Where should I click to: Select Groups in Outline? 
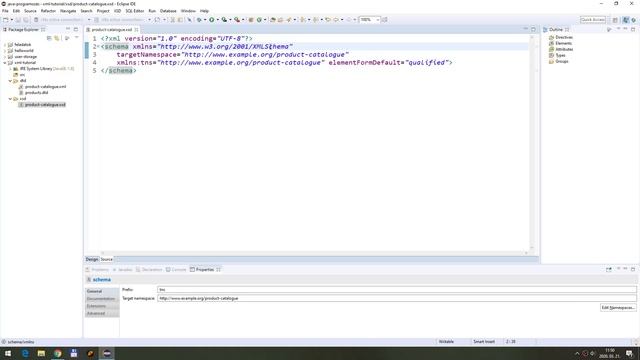coord(559,61)
